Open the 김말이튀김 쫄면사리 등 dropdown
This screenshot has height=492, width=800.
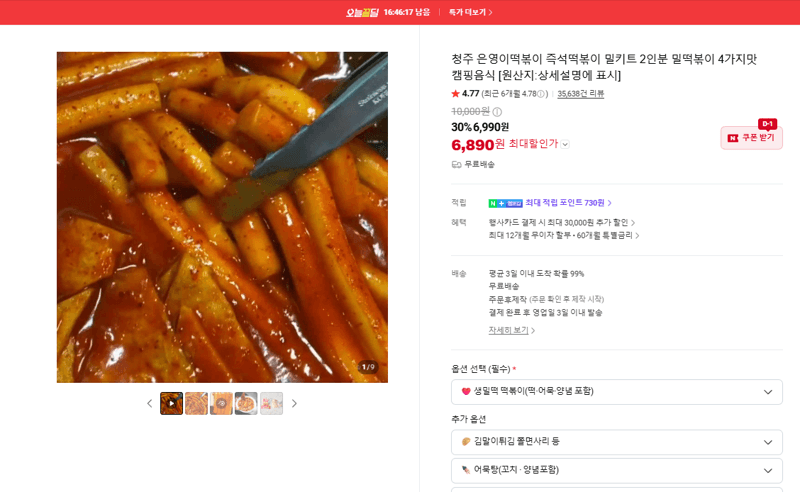[x=616, y=442]
